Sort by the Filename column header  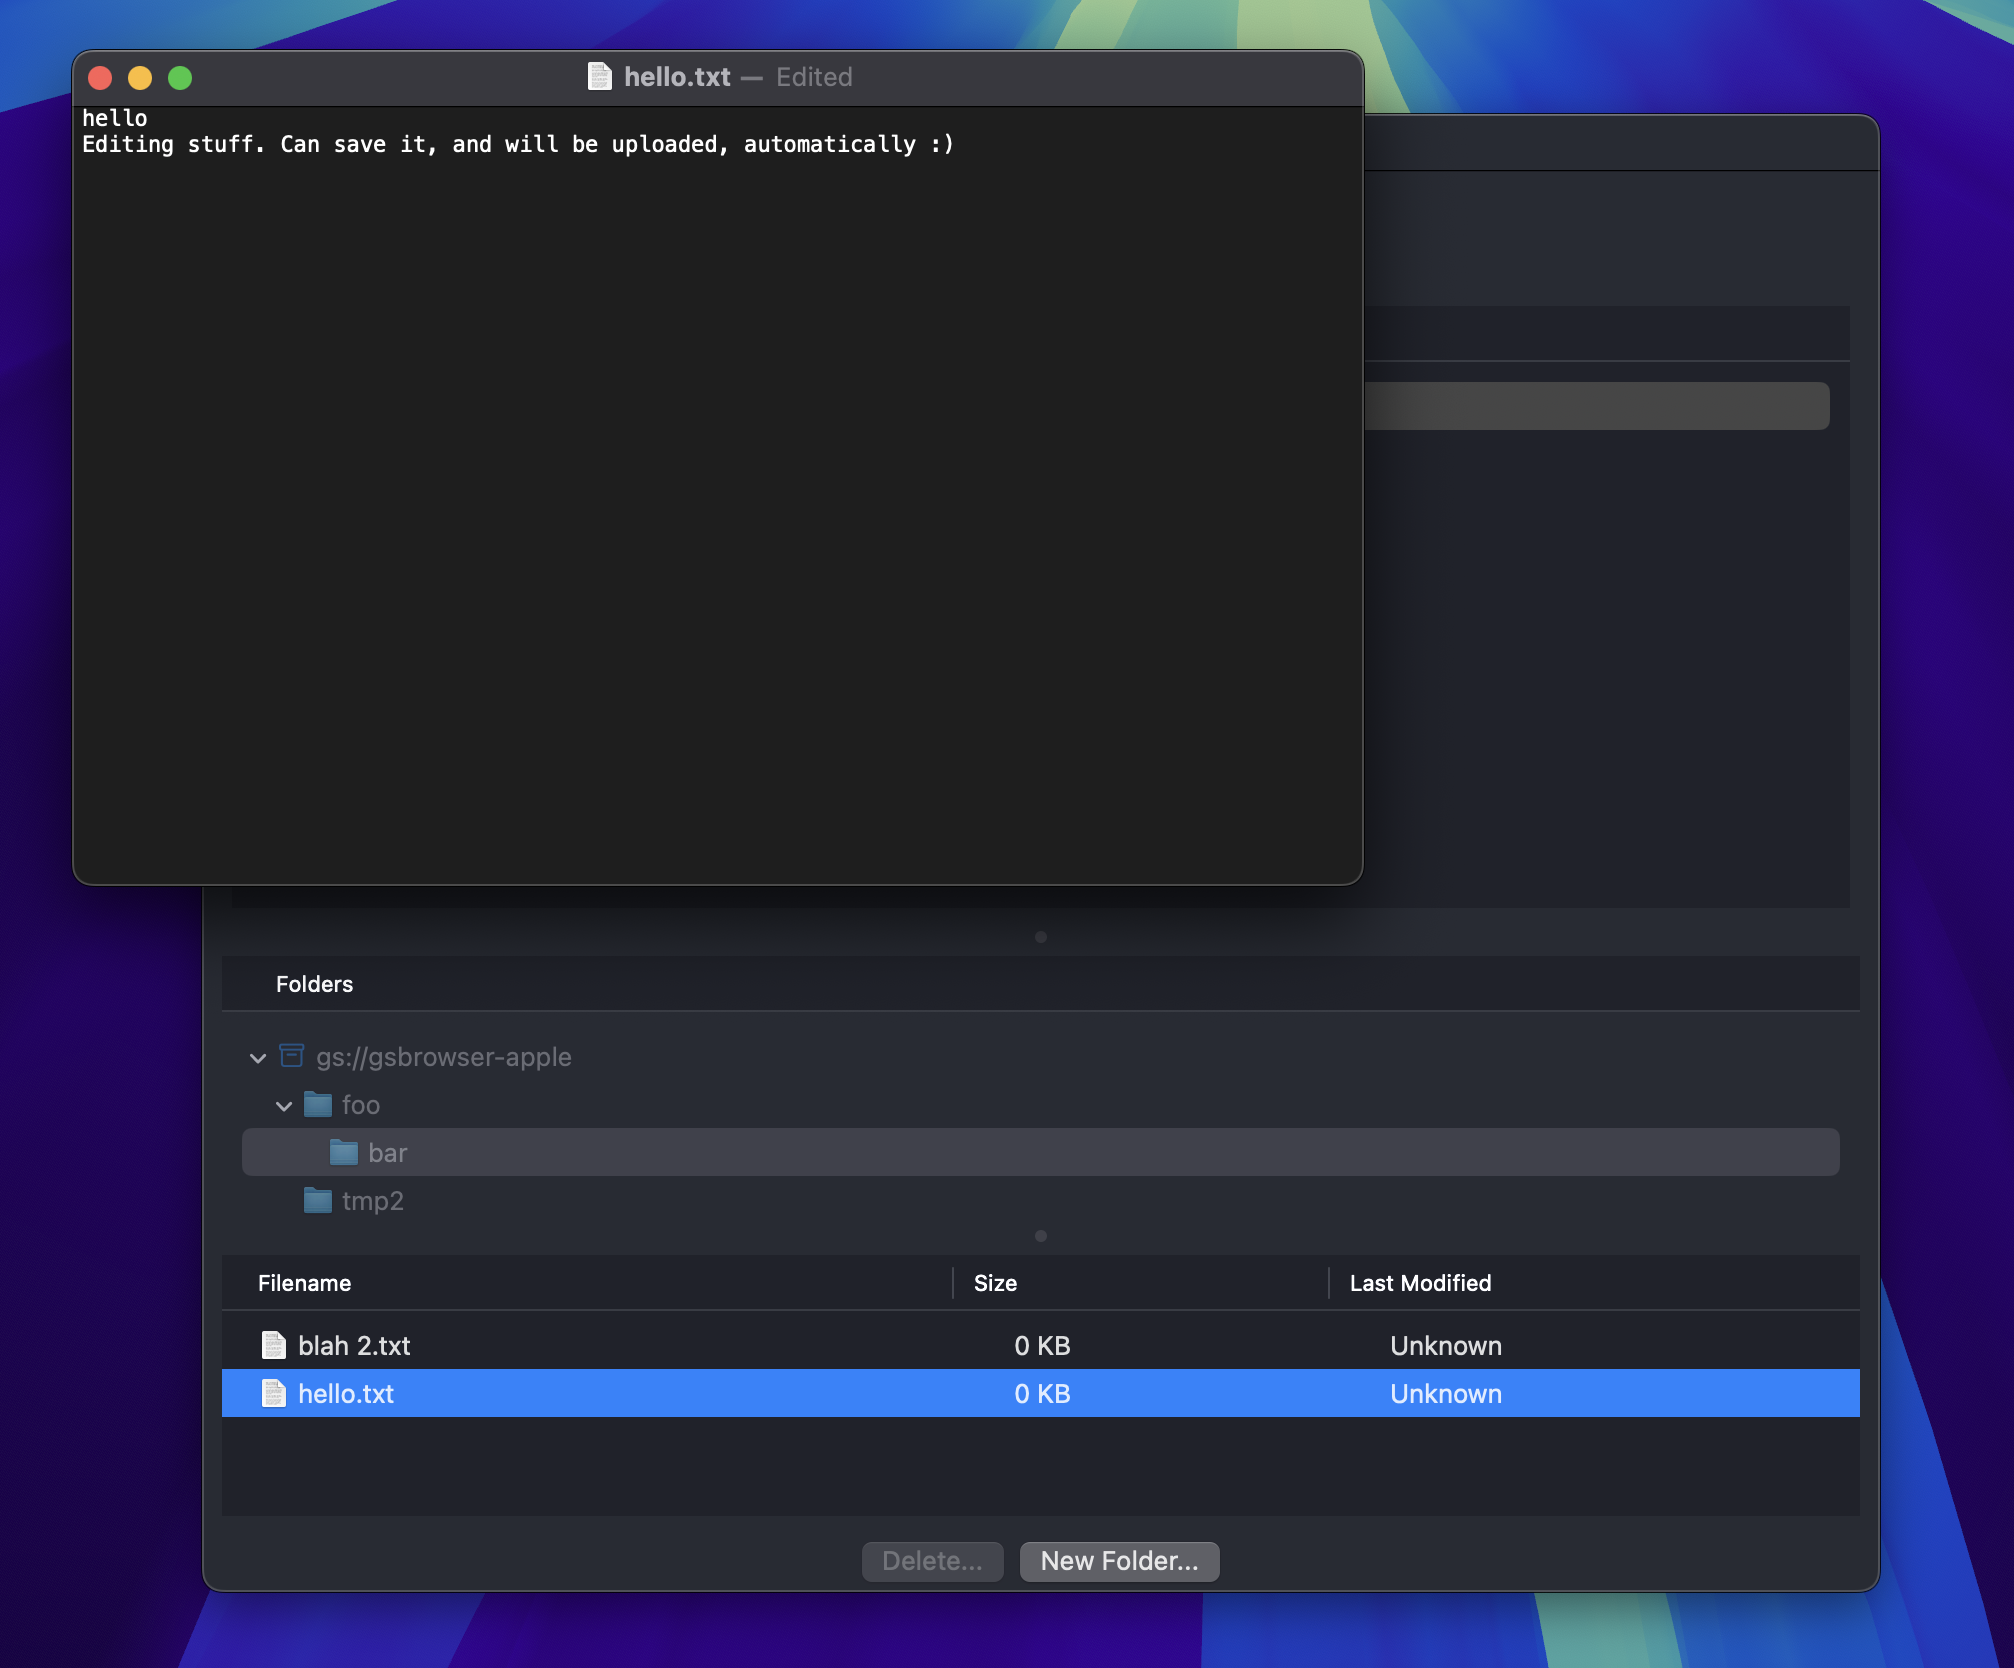304,1283
